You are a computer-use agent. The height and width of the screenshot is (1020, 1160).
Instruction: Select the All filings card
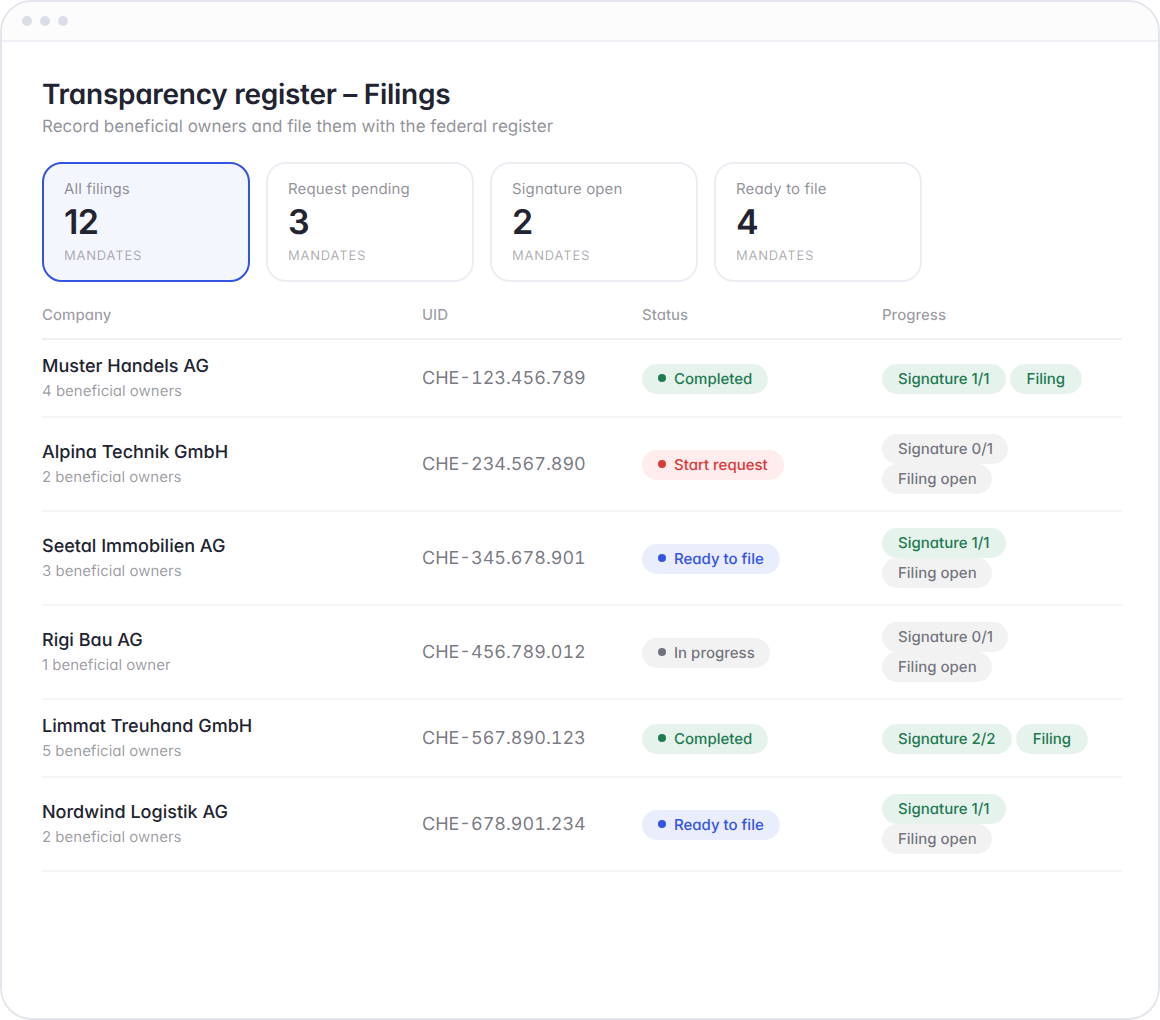[x=146, y=222]
